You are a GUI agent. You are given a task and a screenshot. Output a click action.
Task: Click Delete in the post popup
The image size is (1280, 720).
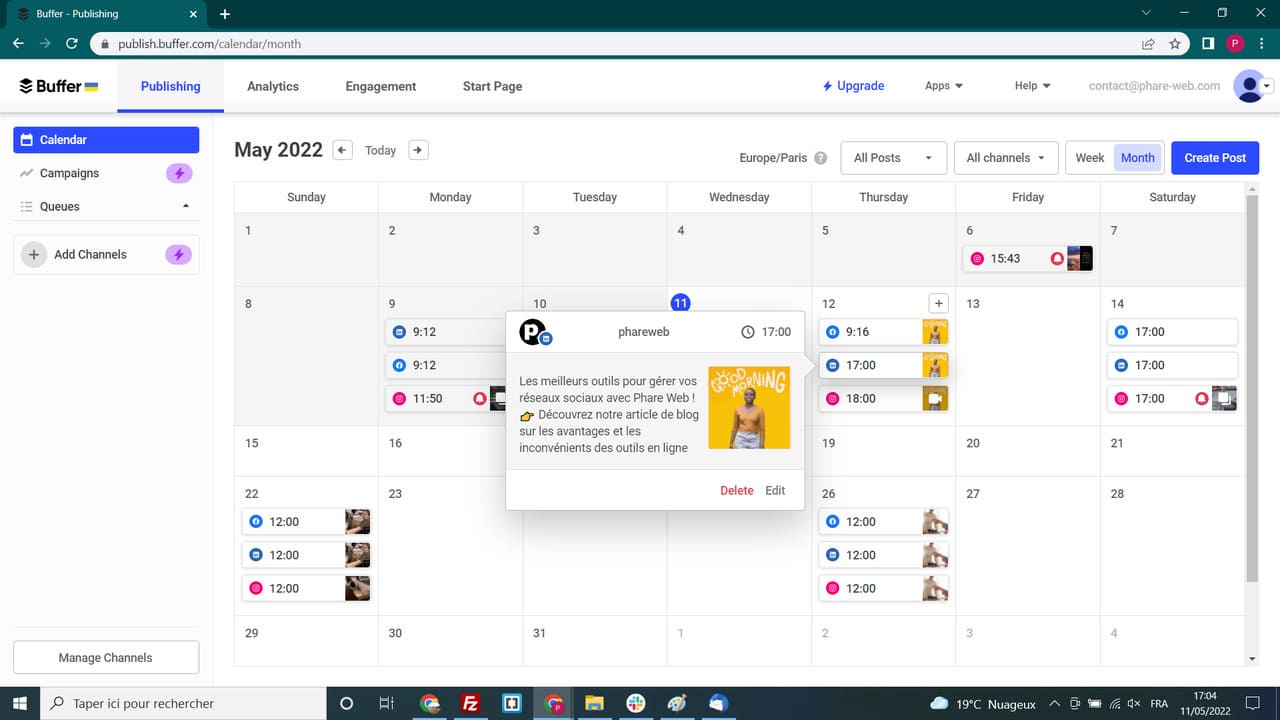click(737, 490)
